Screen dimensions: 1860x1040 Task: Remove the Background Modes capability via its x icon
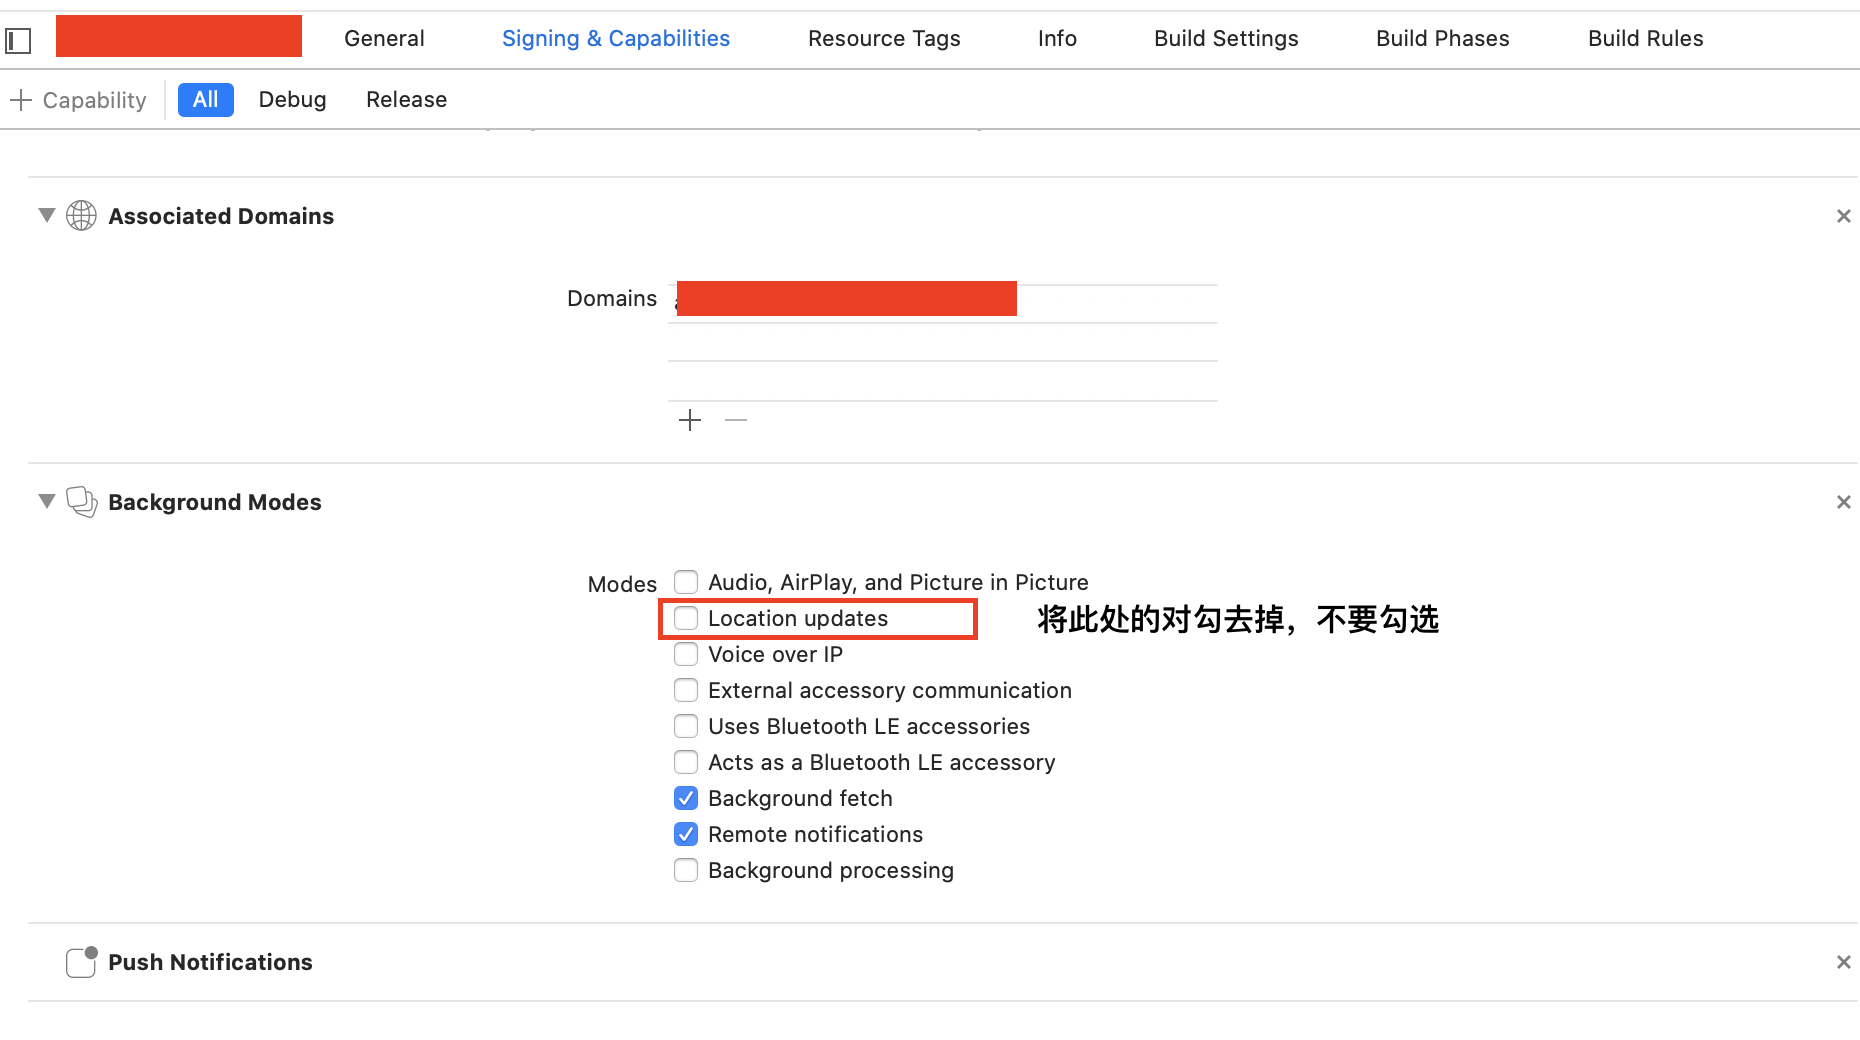pos(1843,502)
